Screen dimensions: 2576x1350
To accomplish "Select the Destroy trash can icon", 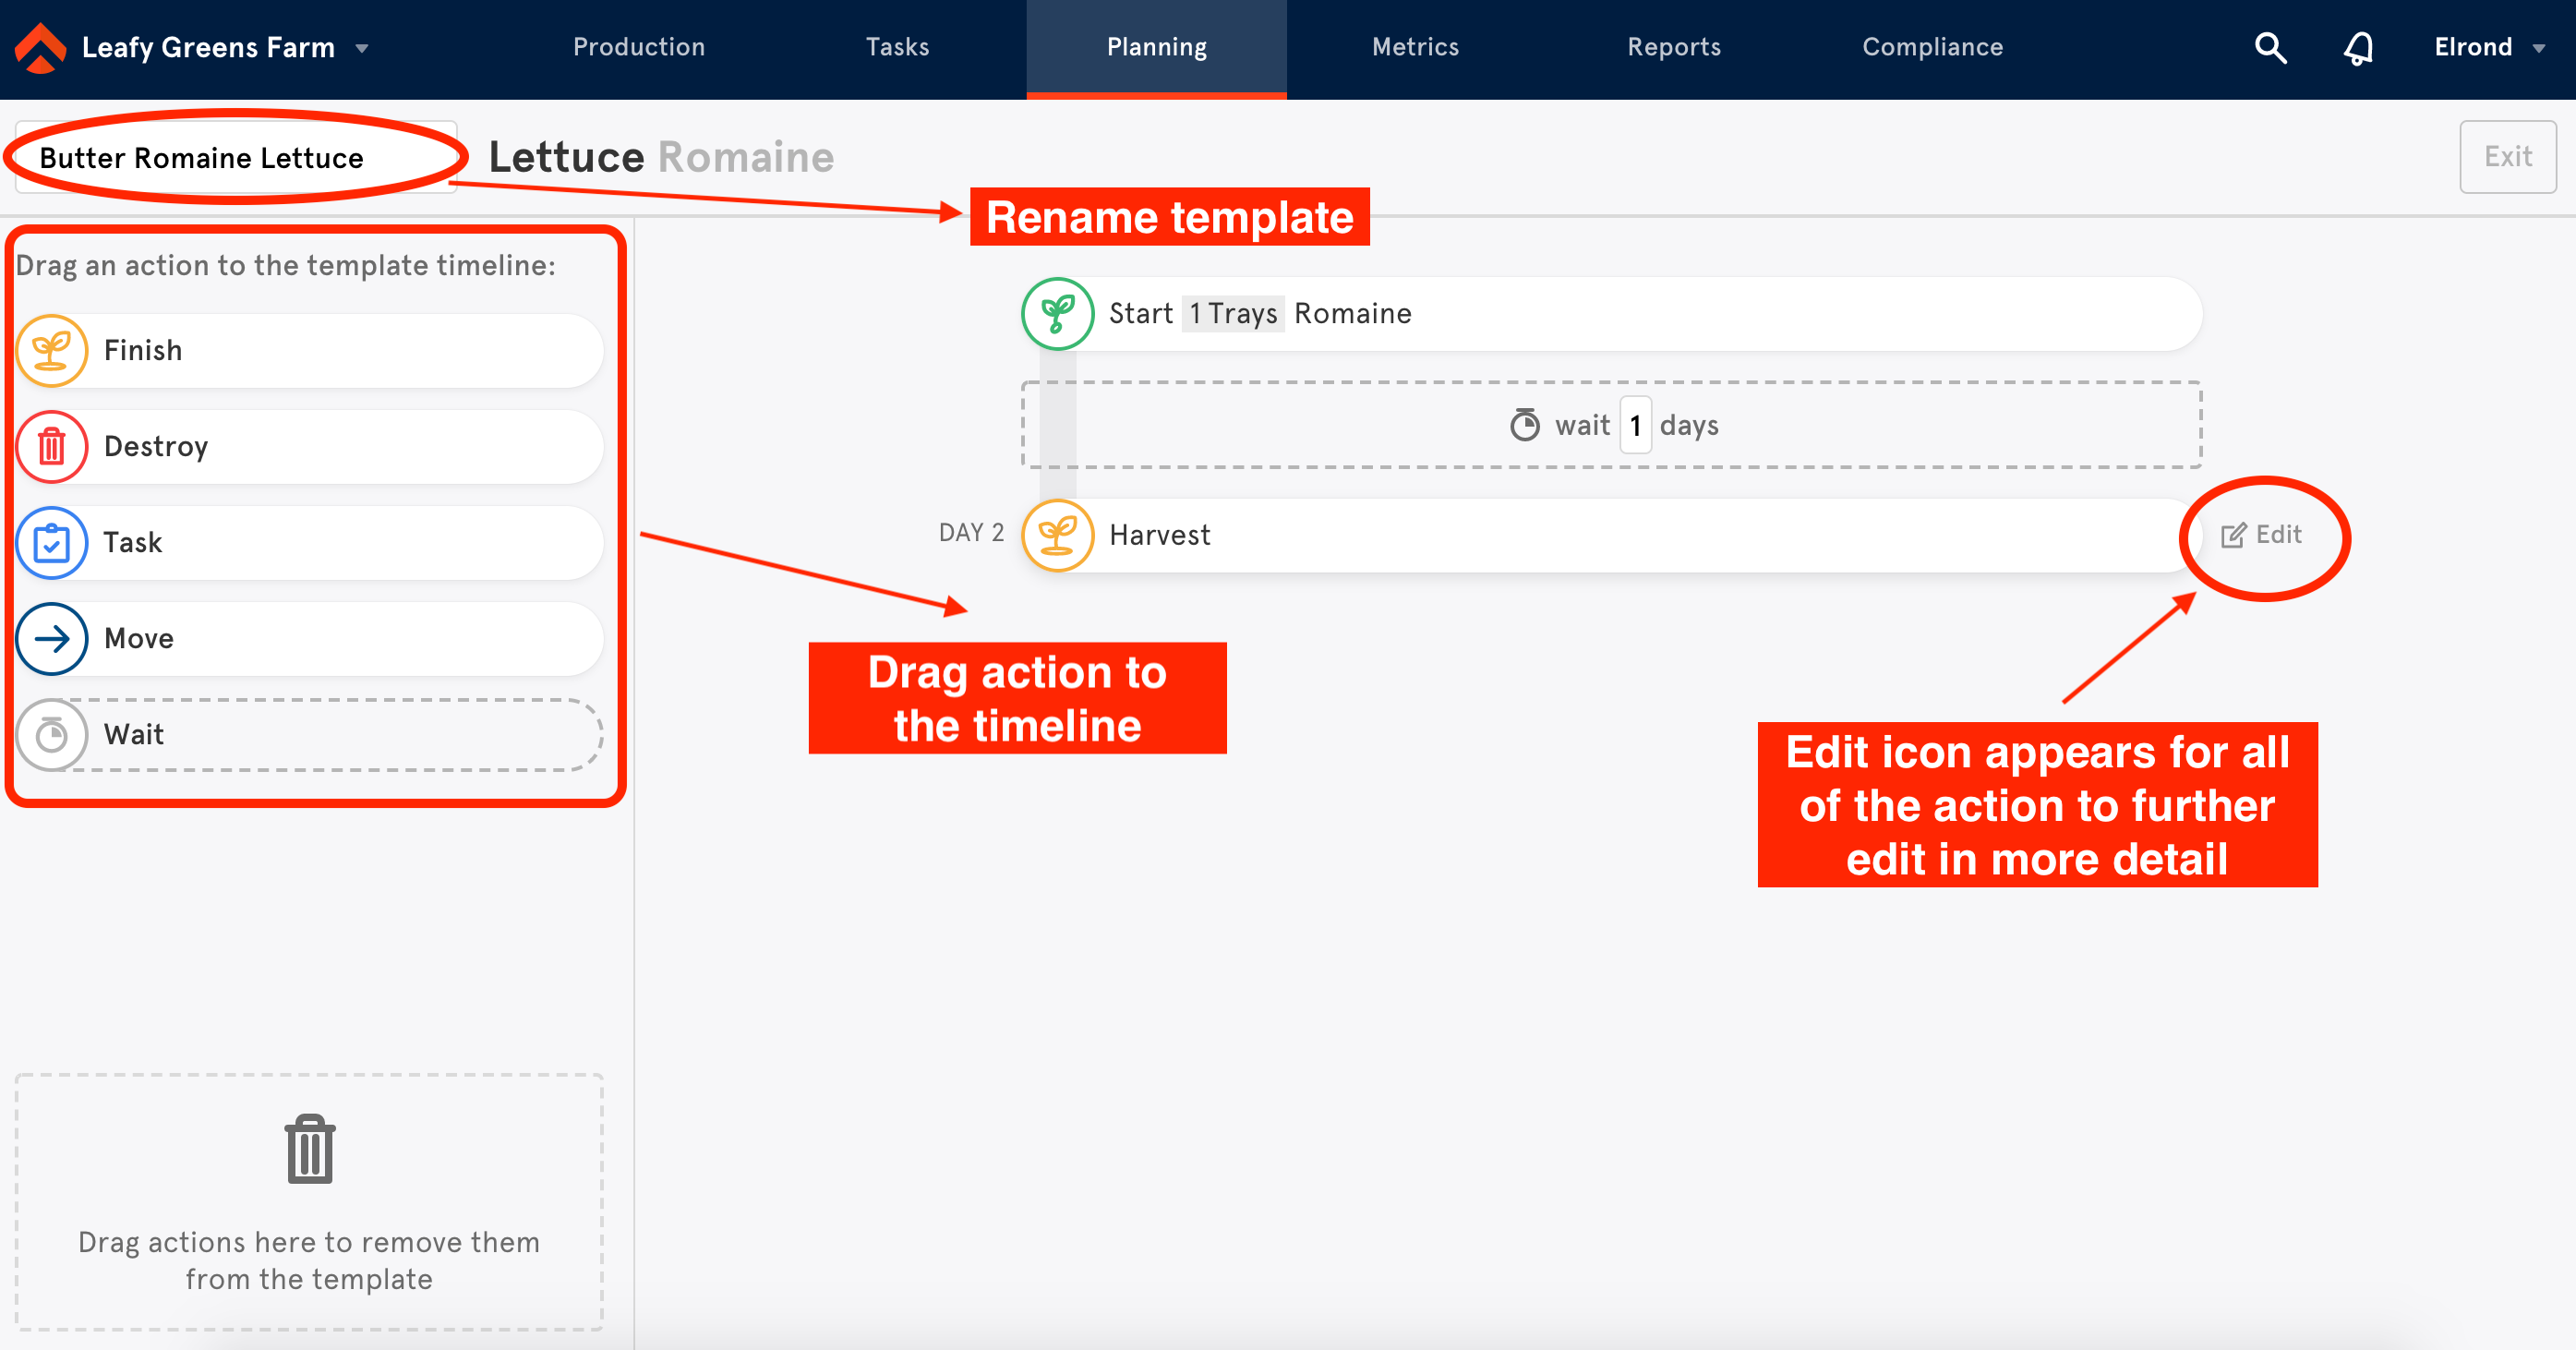I will tap(52, 446).
